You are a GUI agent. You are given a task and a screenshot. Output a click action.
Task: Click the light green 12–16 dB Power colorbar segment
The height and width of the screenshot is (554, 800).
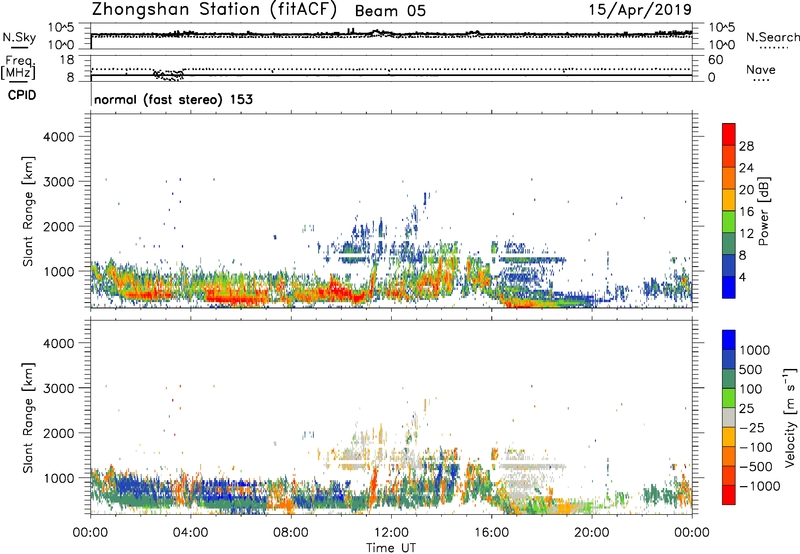click(729, 222)
